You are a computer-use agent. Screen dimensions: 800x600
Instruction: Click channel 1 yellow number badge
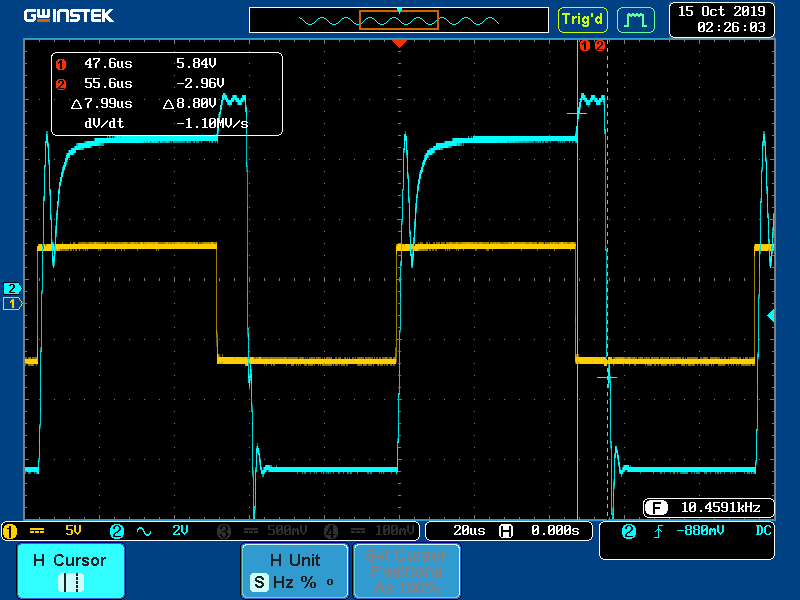tap(10, 531)
